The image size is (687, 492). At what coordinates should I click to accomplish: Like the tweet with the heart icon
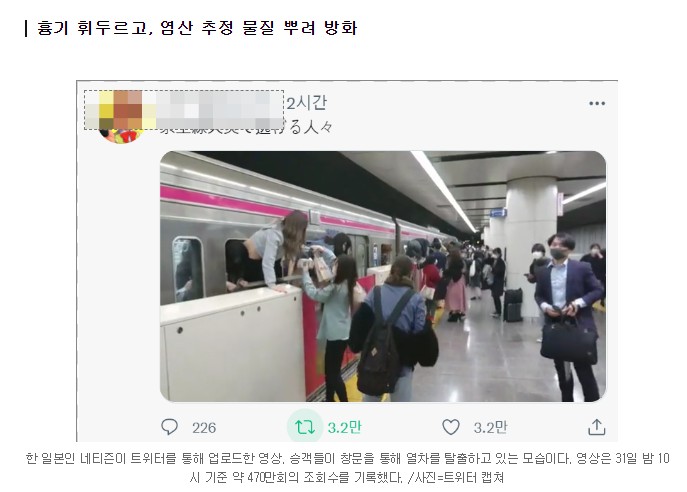coord(451,427)
